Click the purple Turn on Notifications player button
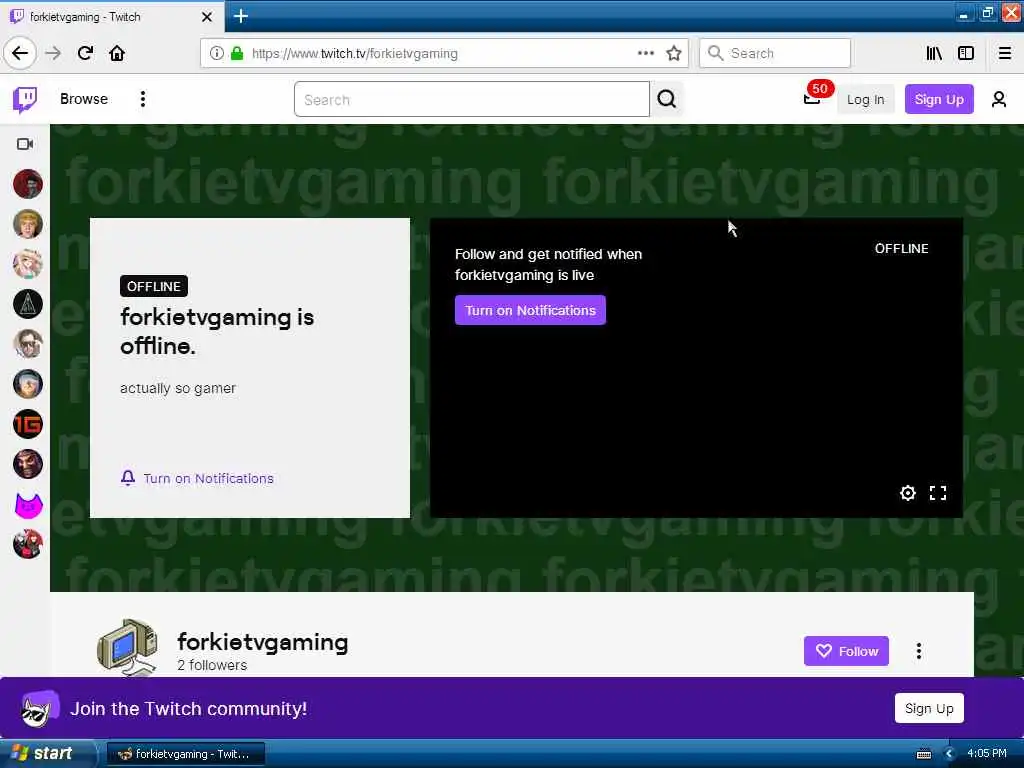 point(530,310)
